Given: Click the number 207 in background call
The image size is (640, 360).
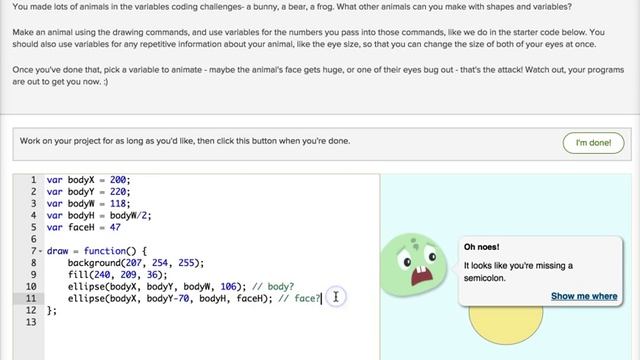Looking at the screenshot, I should click(x=133, y=263).
